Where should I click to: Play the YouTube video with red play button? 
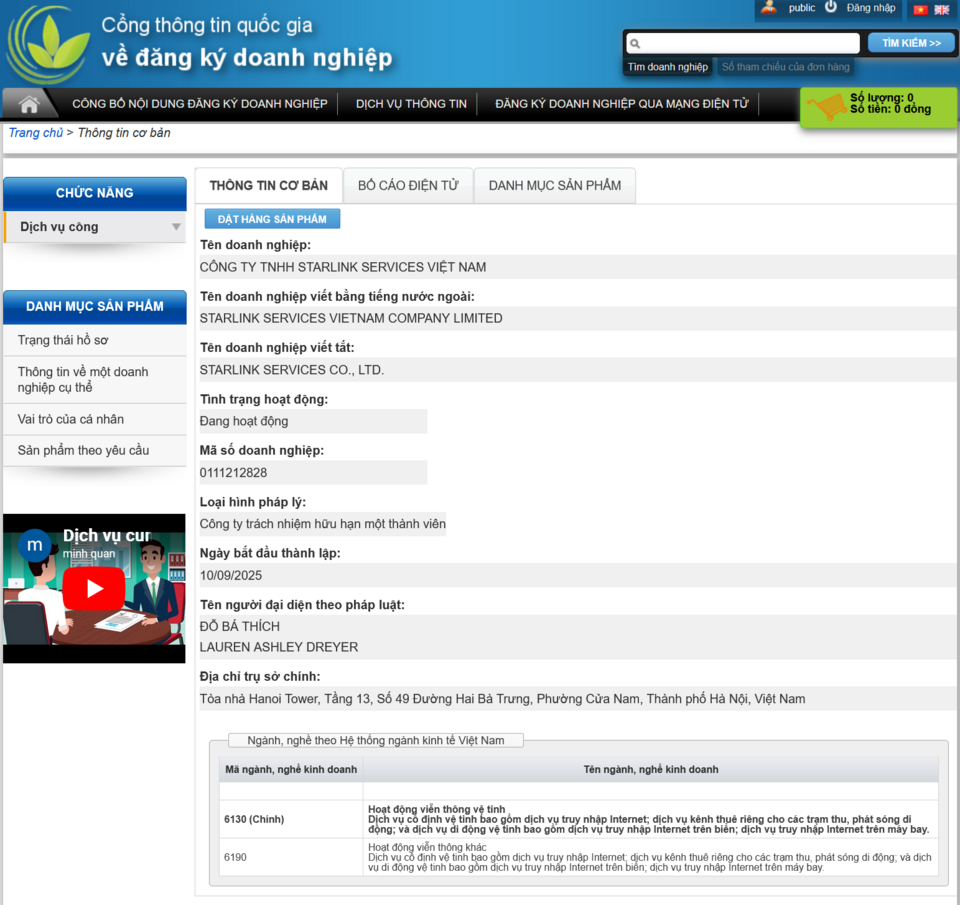point(94,588)
